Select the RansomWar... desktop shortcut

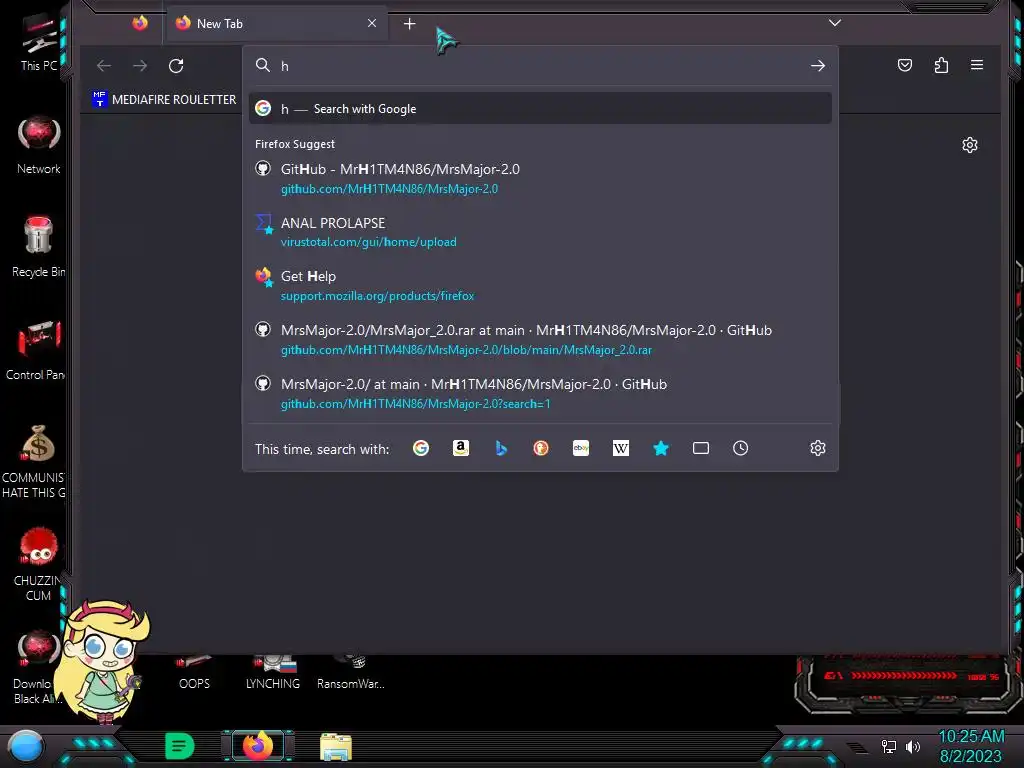click(351, 675)
